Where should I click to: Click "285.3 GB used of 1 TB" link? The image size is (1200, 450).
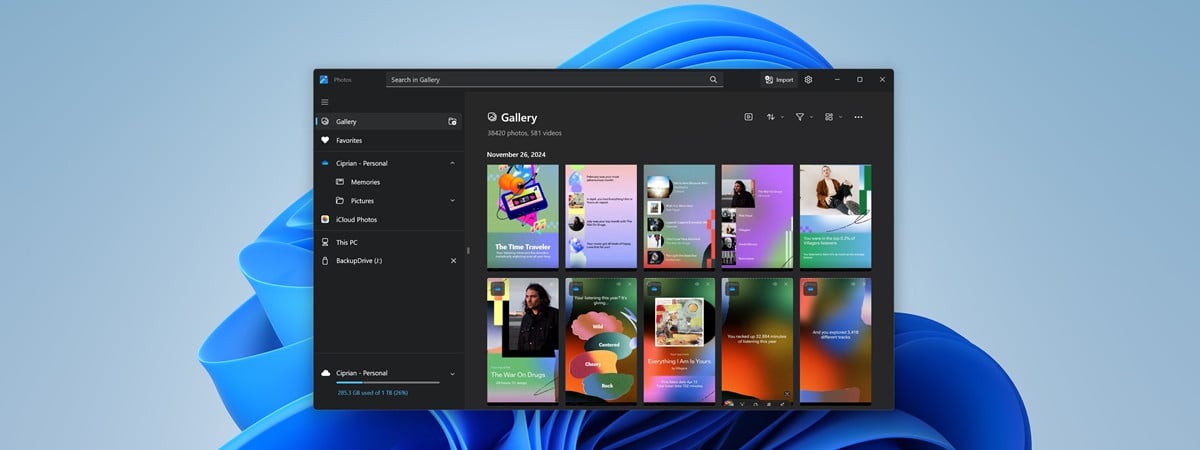373,393
